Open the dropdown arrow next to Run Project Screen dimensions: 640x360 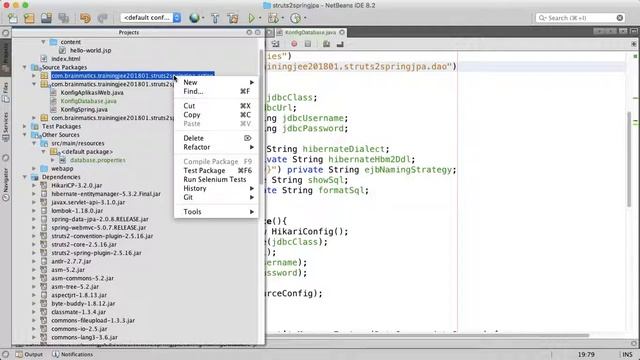pos(260,18)
